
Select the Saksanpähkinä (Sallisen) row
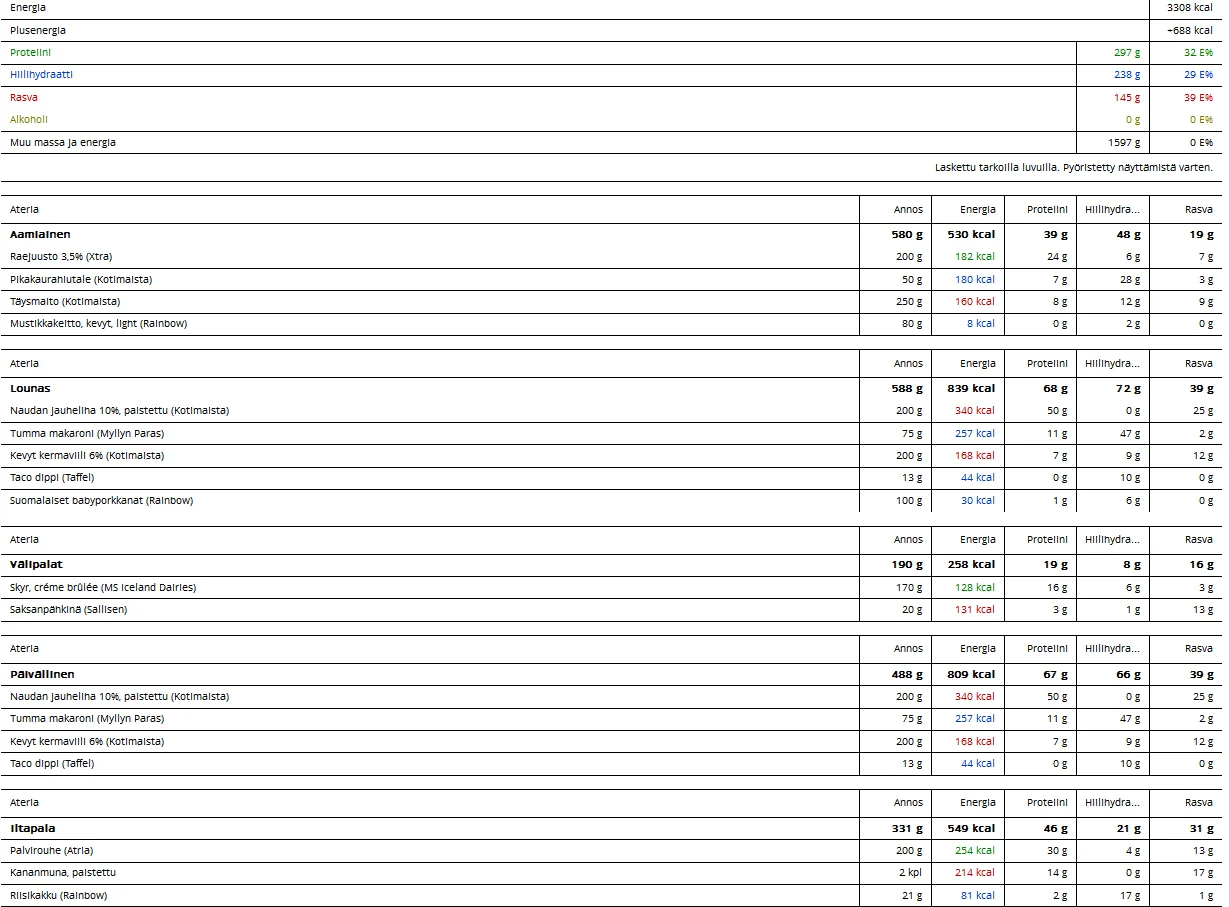(68, 609)
